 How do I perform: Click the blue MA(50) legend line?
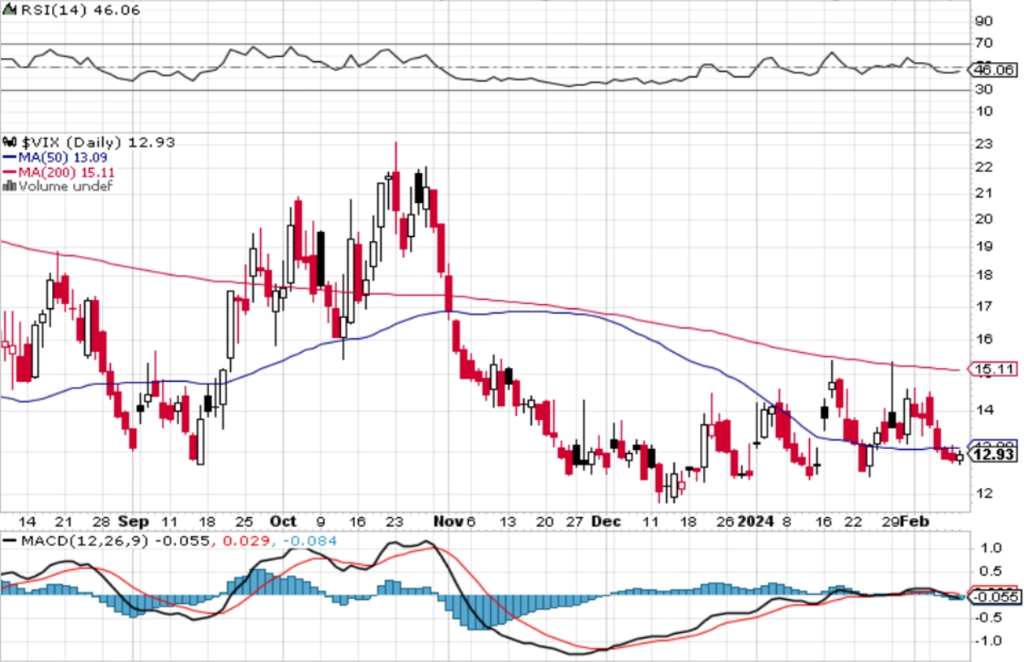[x=9, y=157]
